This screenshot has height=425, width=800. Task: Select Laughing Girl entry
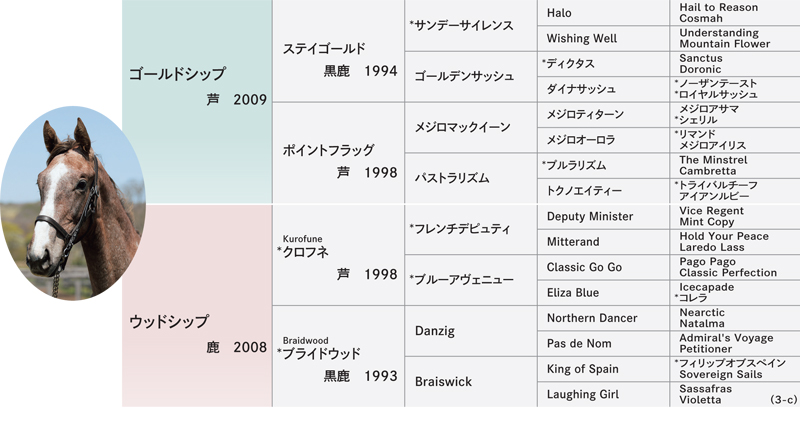click(x=603, y=394)
